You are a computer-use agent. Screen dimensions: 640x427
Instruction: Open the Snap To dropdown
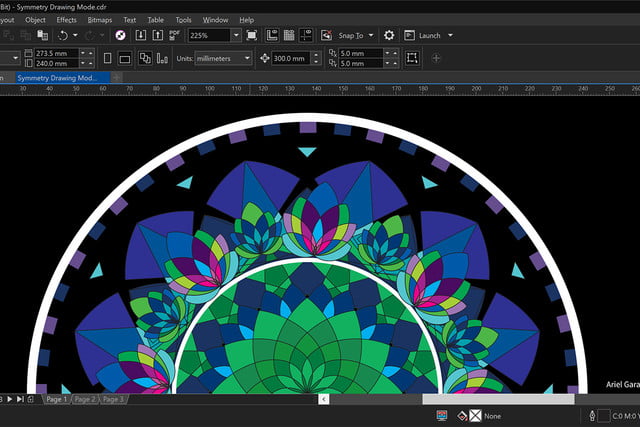click(356, 36)
